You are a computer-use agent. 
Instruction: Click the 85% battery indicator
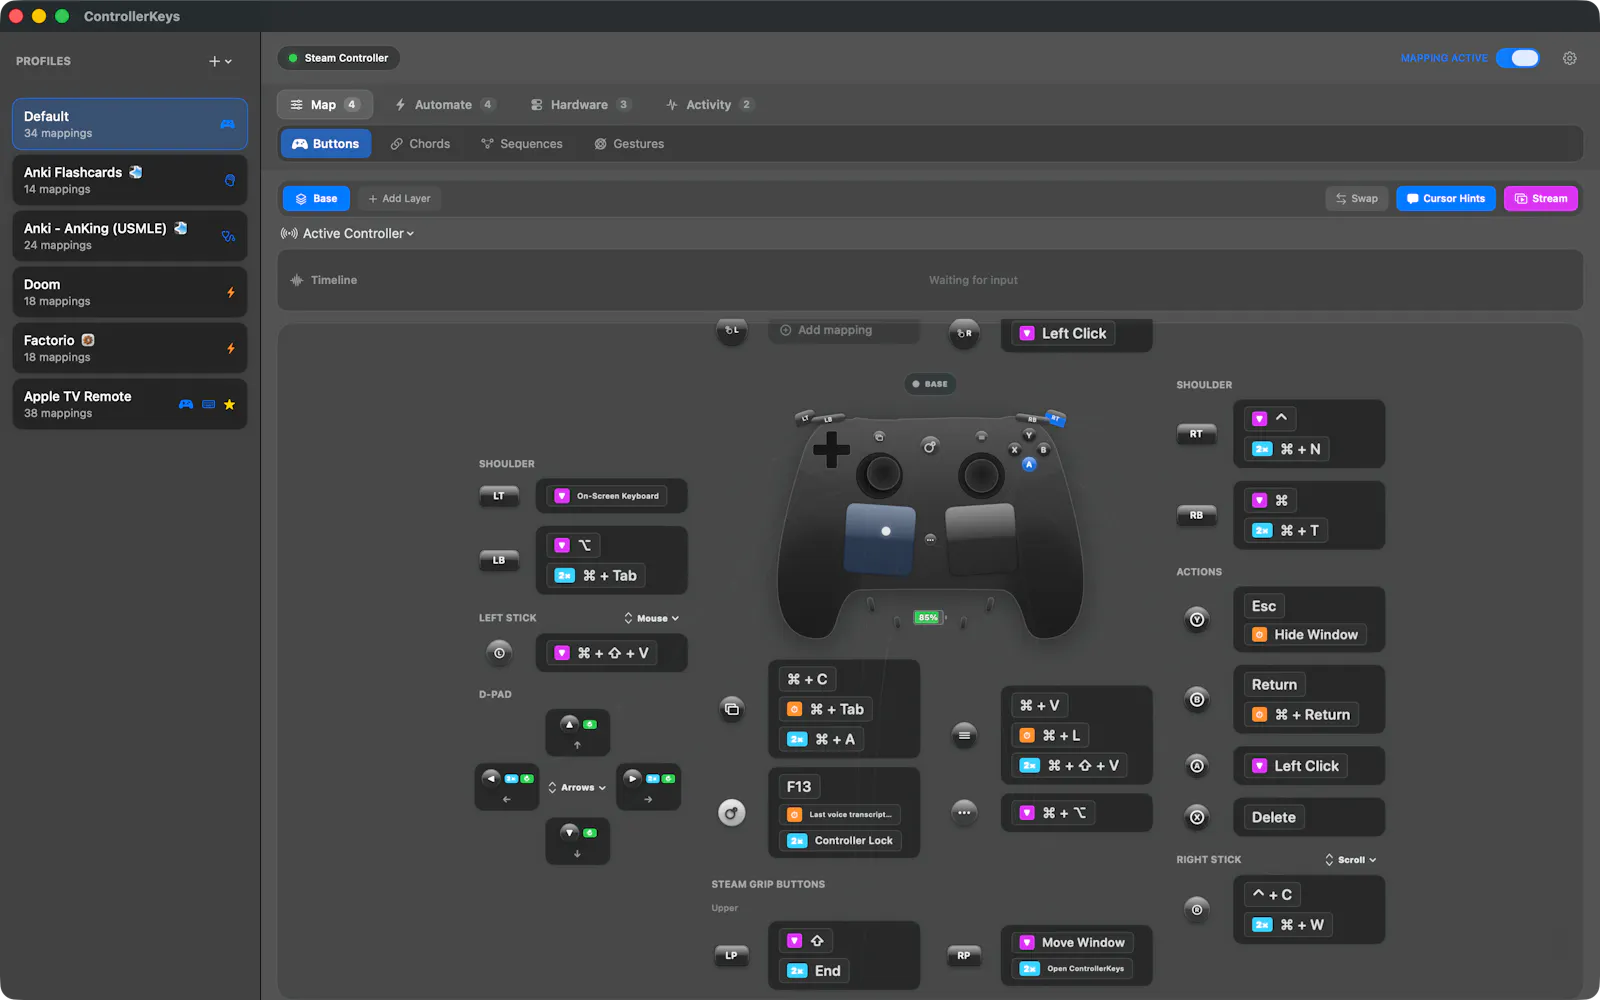[x=929, y=617]
